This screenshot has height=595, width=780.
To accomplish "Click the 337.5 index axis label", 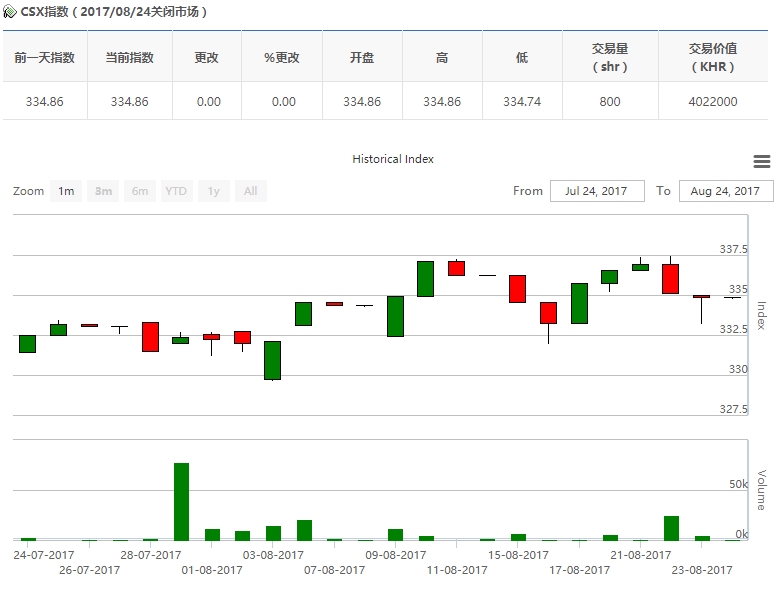I will (x=733, y=249).
